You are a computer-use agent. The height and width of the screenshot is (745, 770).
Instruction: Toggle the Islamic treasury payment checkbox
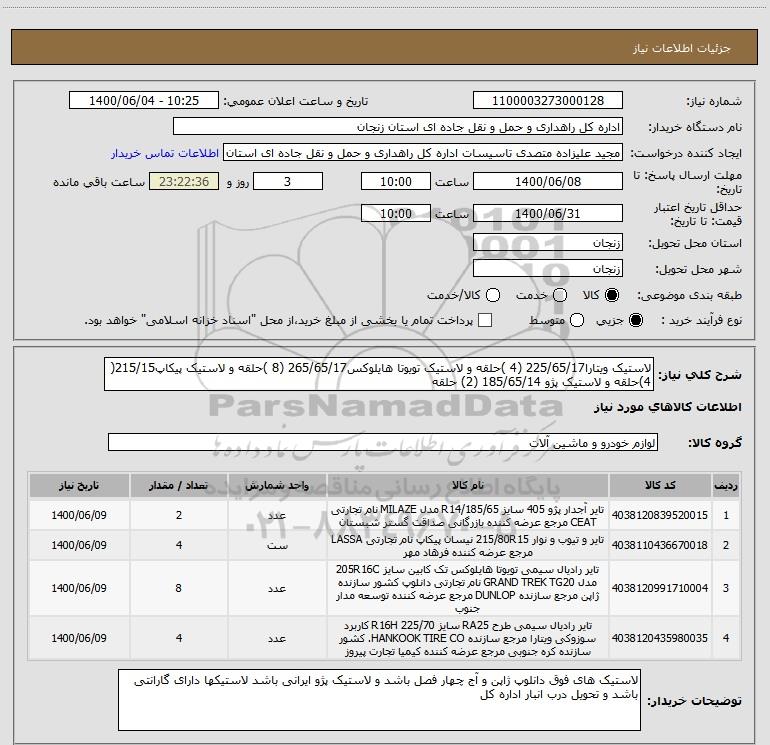[x=485, y=320]
